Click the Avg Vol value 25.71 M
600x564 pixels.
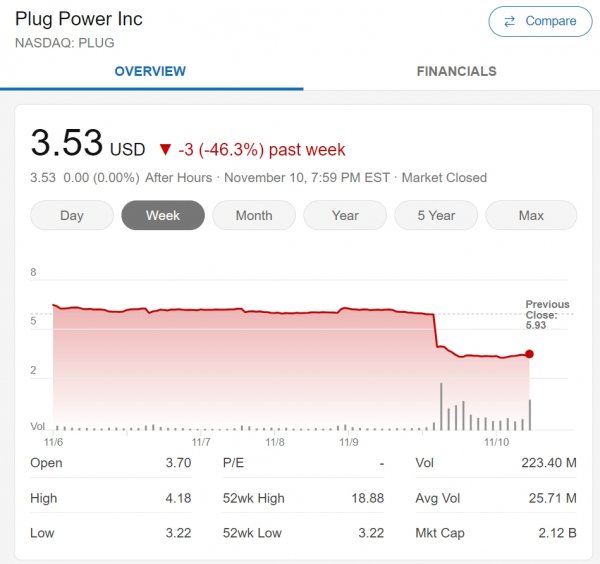click(x=553, y=498)
